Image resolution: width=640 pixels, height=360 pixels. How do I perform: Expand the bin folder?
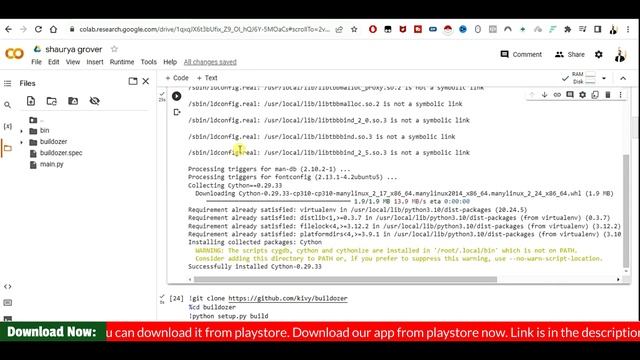point(22,131)
